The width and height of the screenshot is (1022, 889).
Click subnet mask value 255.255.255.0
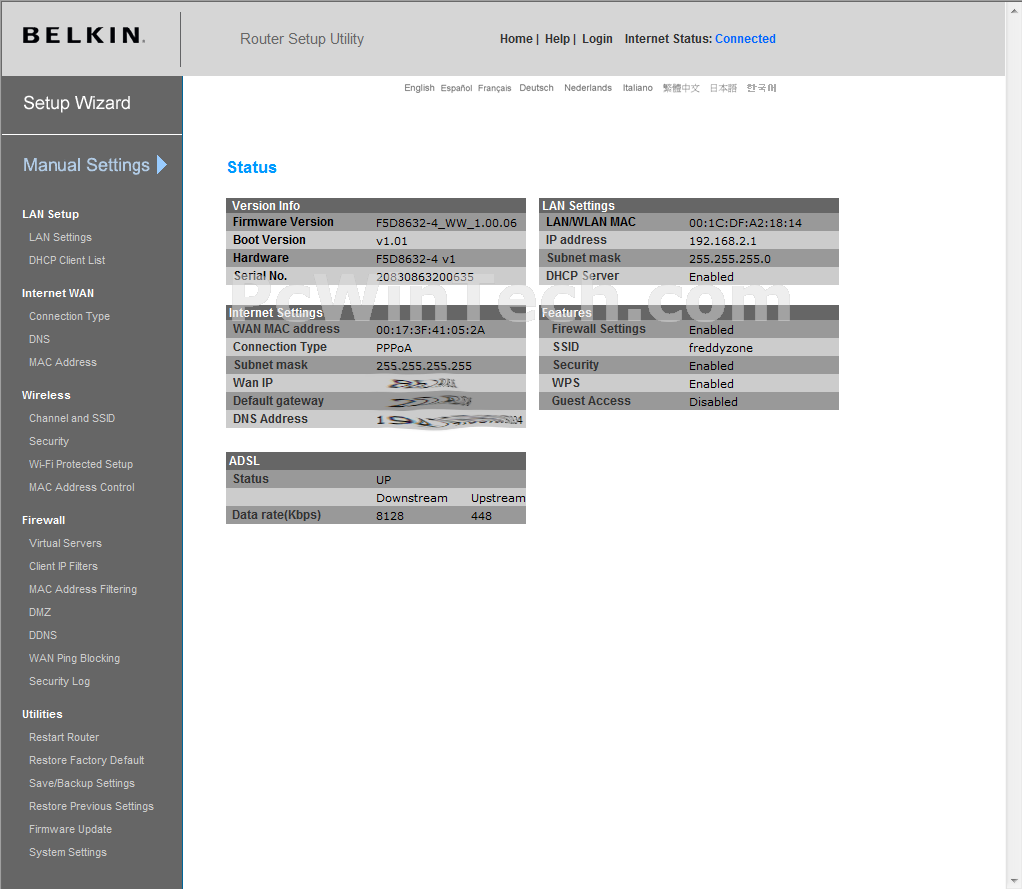point(730,259)
